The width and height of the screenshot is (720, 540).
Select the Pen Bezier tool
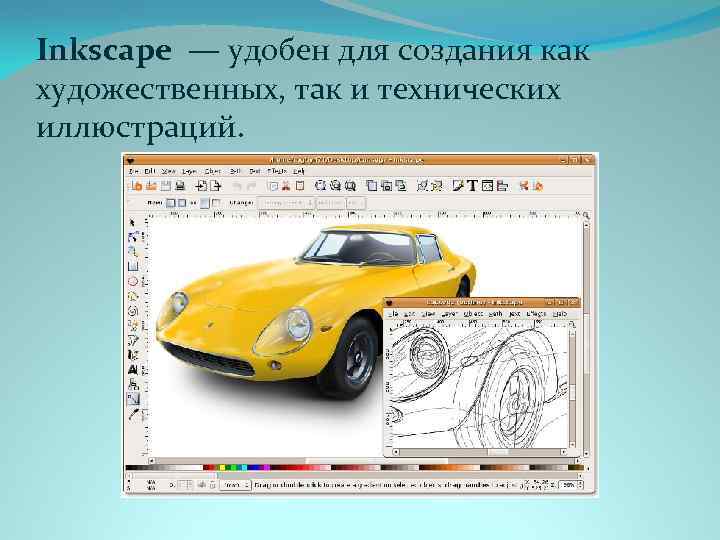coord(133,340)
